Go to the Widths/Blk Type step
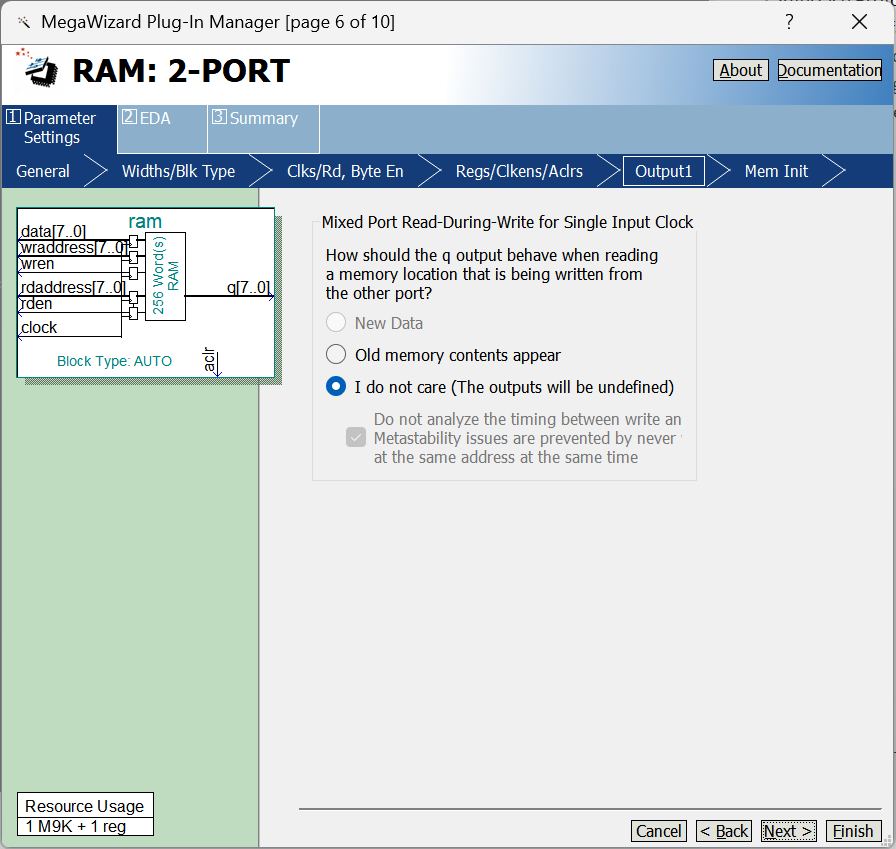Viewport: 896px width, 849px height. tap(178, 171)
